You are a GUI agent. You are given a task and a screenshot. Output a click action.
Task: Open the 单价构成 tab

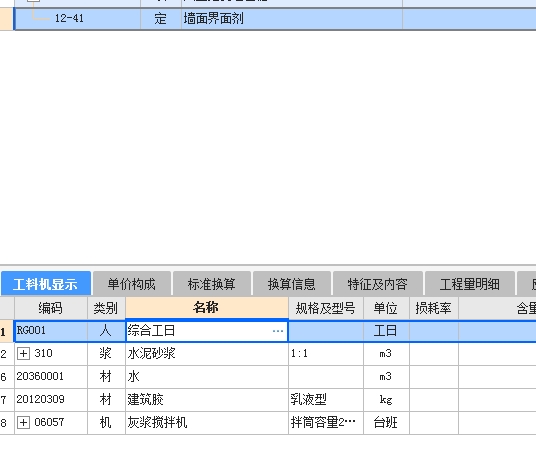coord(132,284)
